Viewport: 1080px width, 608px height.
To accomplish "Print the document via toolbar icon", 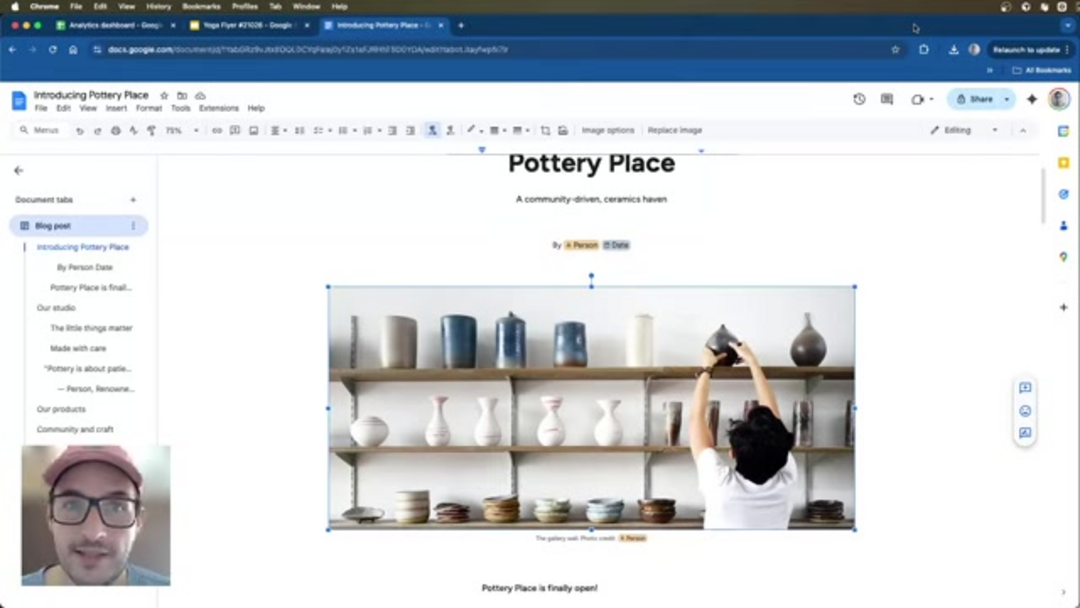I will point(114,130).
